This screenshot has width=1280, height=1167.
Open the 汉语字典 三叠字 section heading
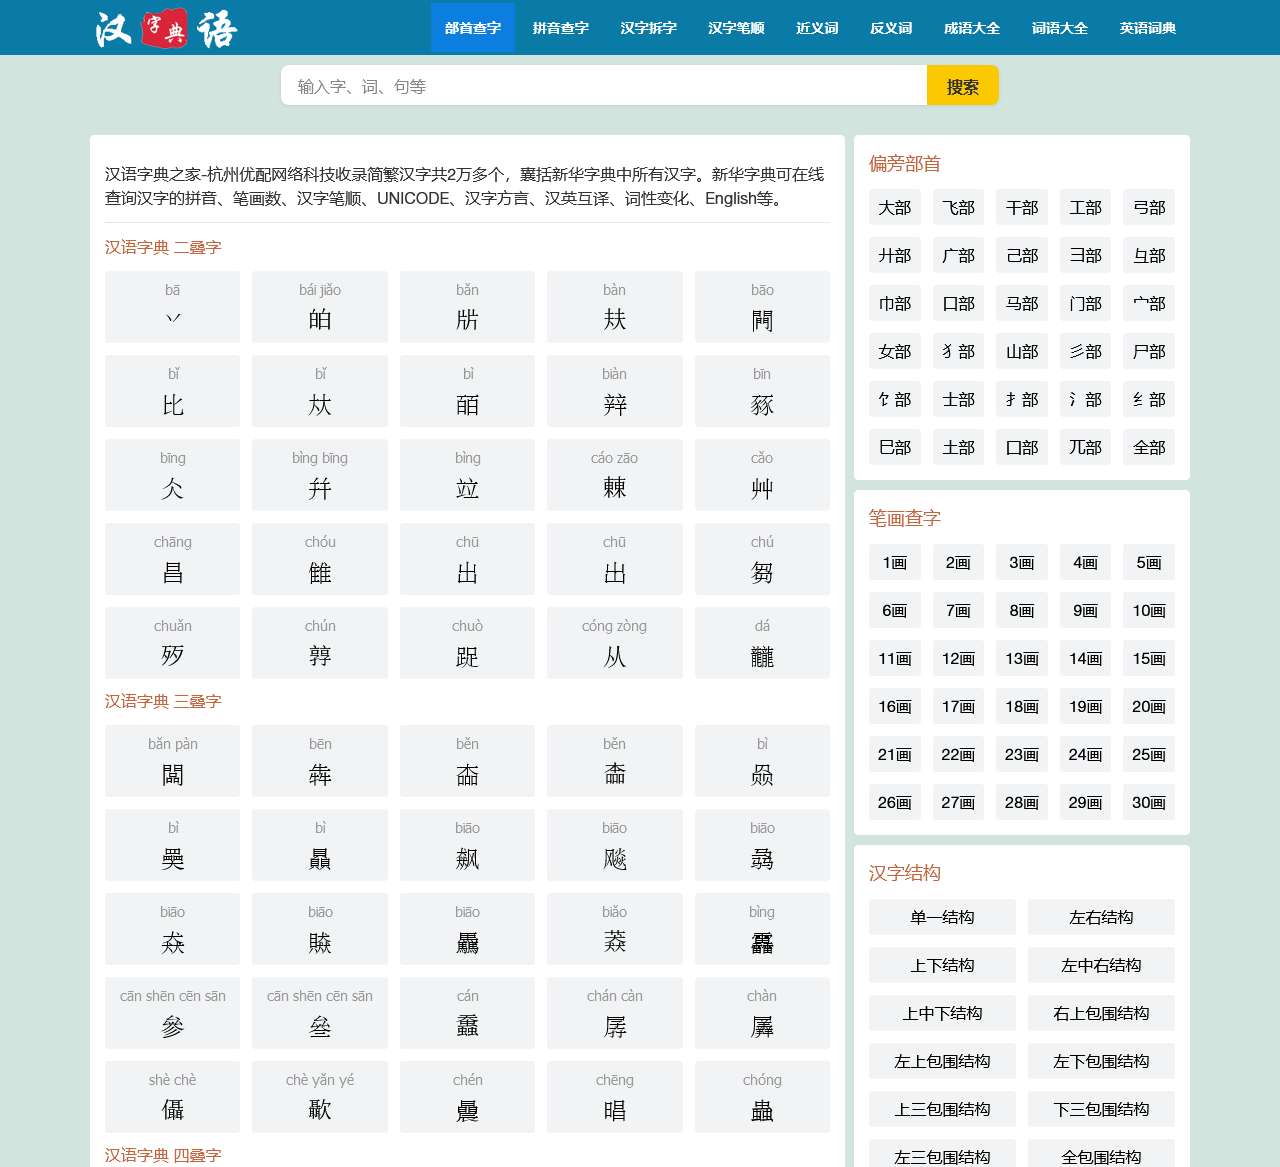(163, 701)
